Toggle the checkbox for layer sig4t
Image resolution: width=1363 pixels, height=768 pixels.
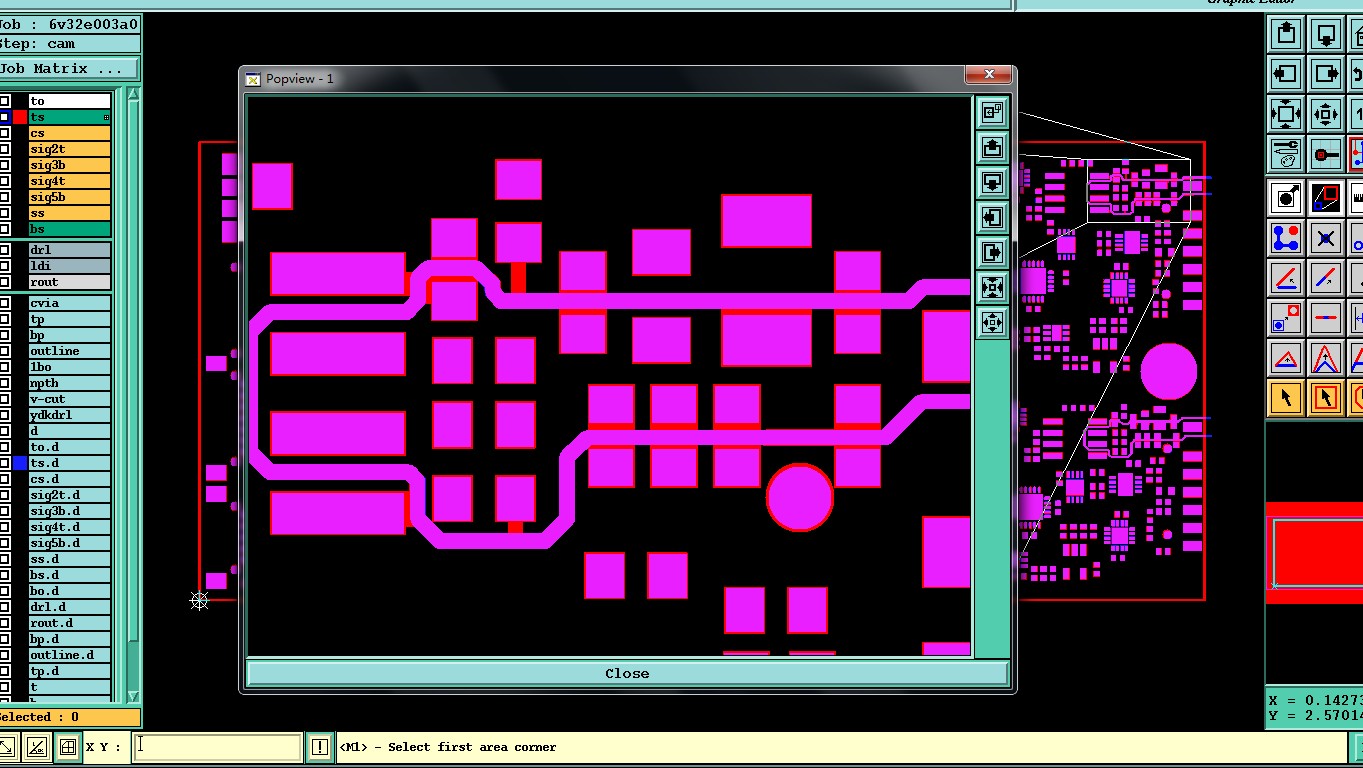(5, 181)
